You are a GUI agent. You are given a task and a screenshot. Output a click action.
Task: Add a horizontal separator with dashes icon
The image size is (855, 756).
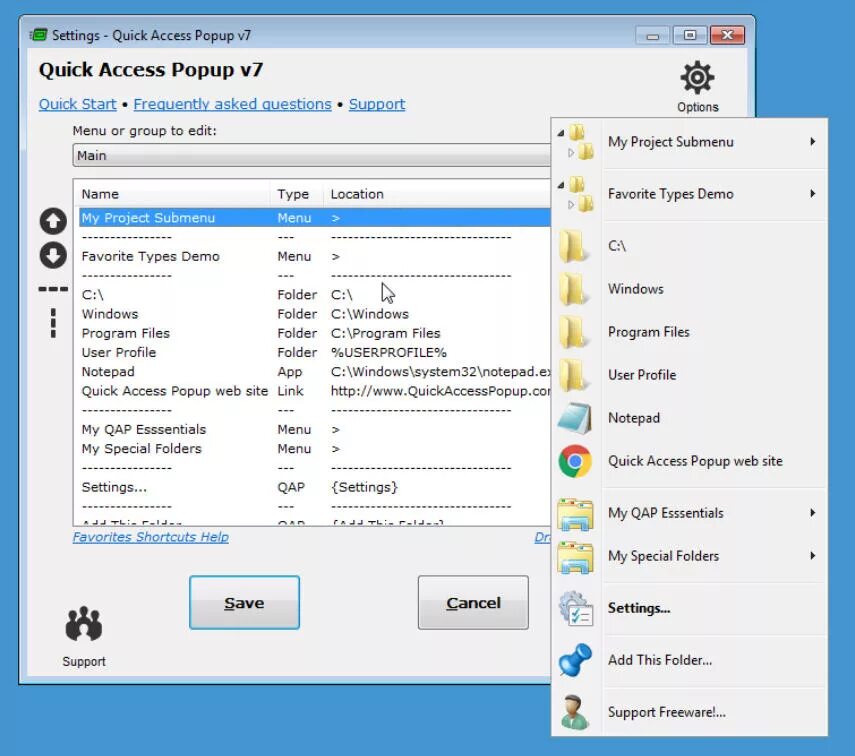[53, 289]
